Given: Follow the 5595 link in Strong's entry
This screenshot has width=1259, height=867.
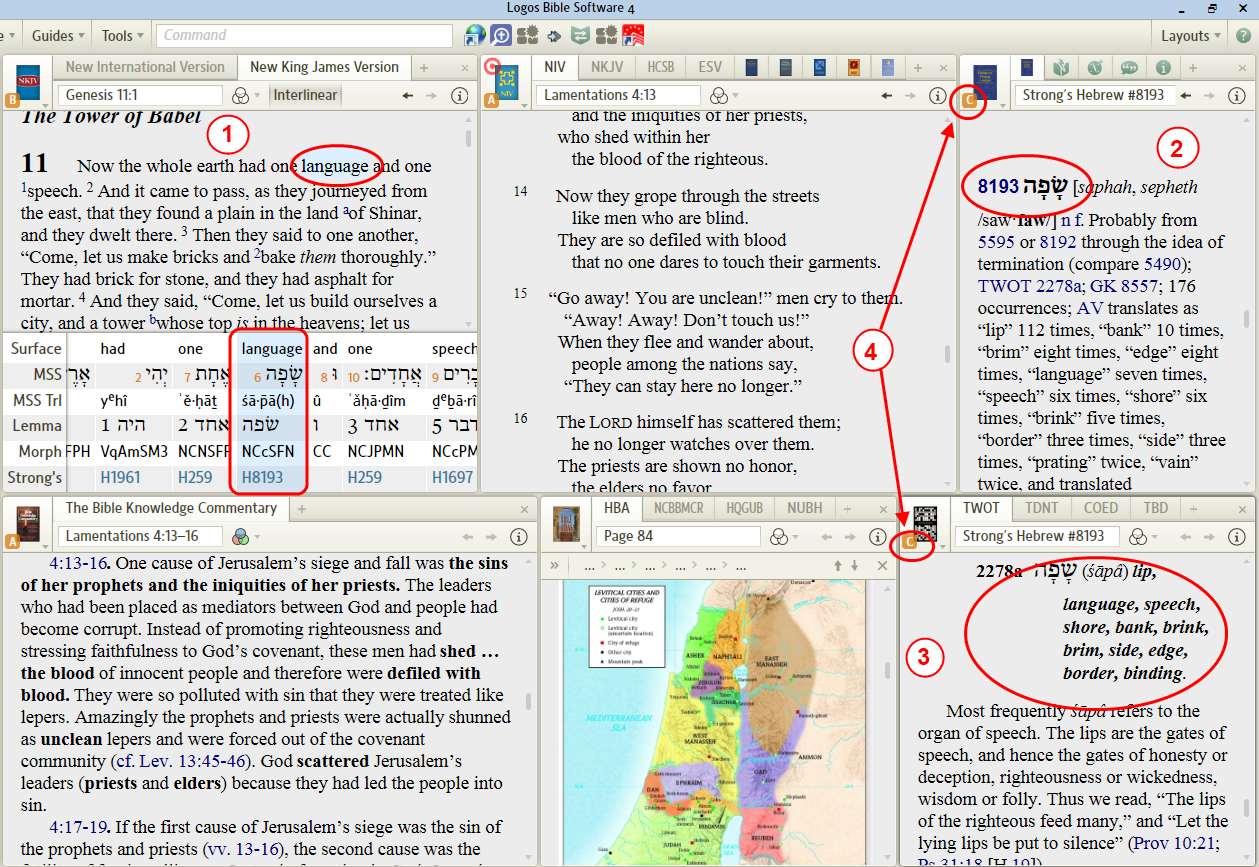Looking at the screenshot, I should coord(995,242).
